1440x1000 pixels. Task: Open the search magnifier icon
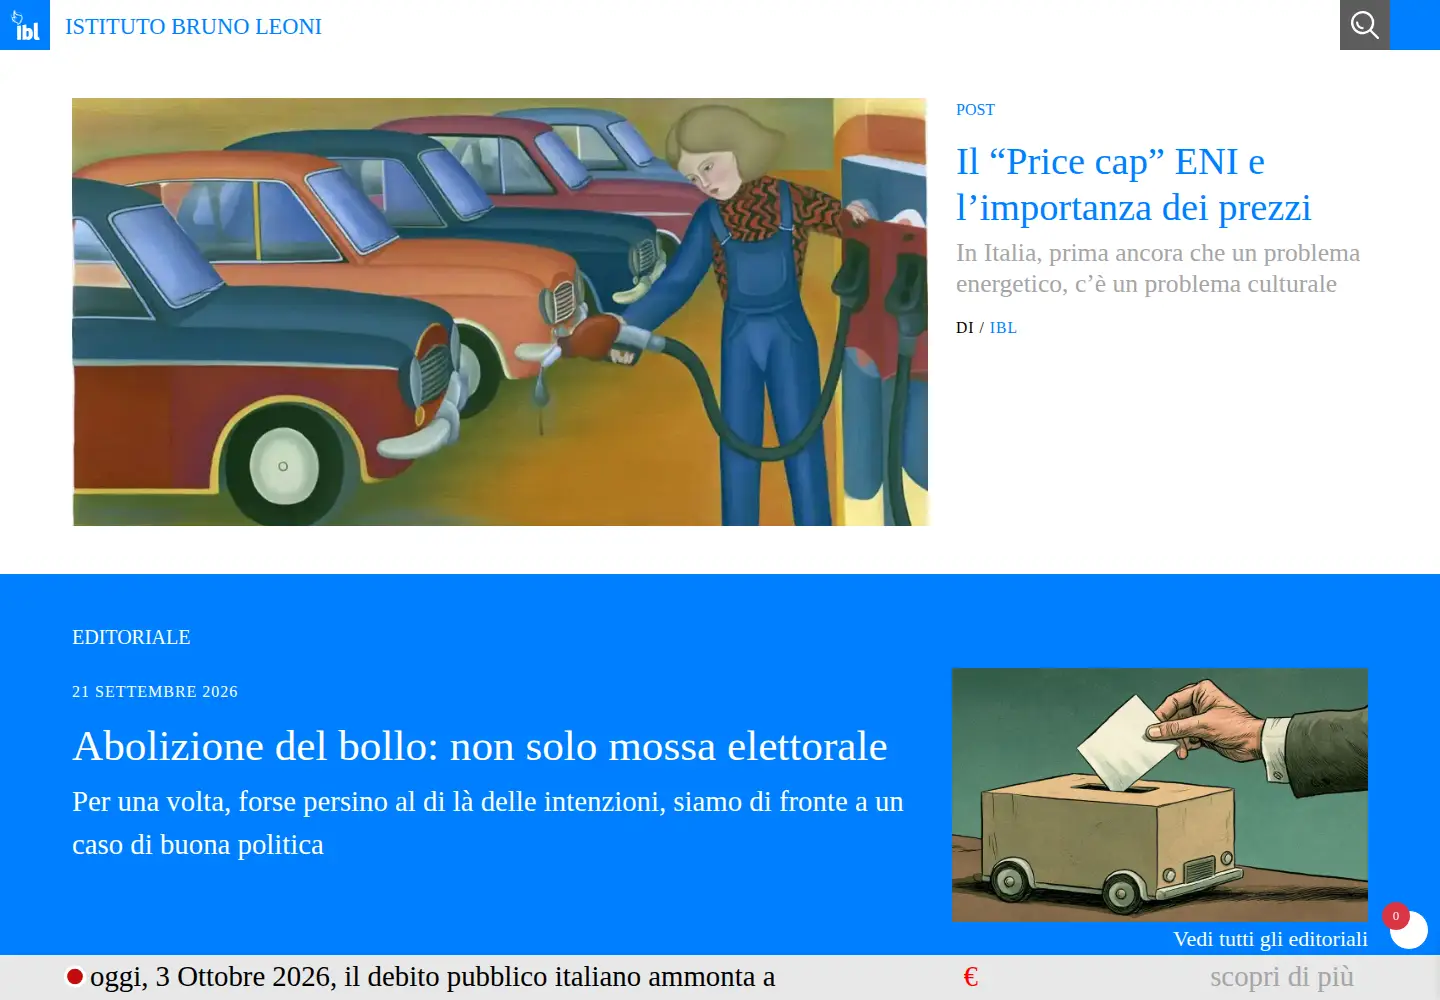click(x=1365, y=25)
